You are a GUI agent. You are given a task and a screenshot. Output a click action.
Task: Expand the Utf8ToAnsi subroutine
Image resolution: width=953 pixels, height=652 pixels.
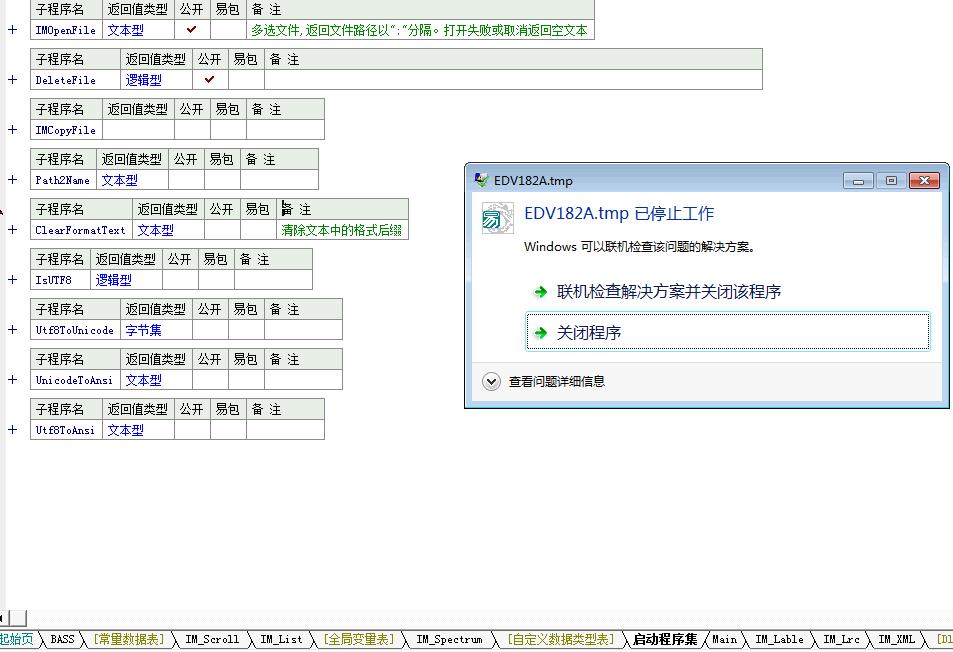pyautogui.click(x=12, y=430)
